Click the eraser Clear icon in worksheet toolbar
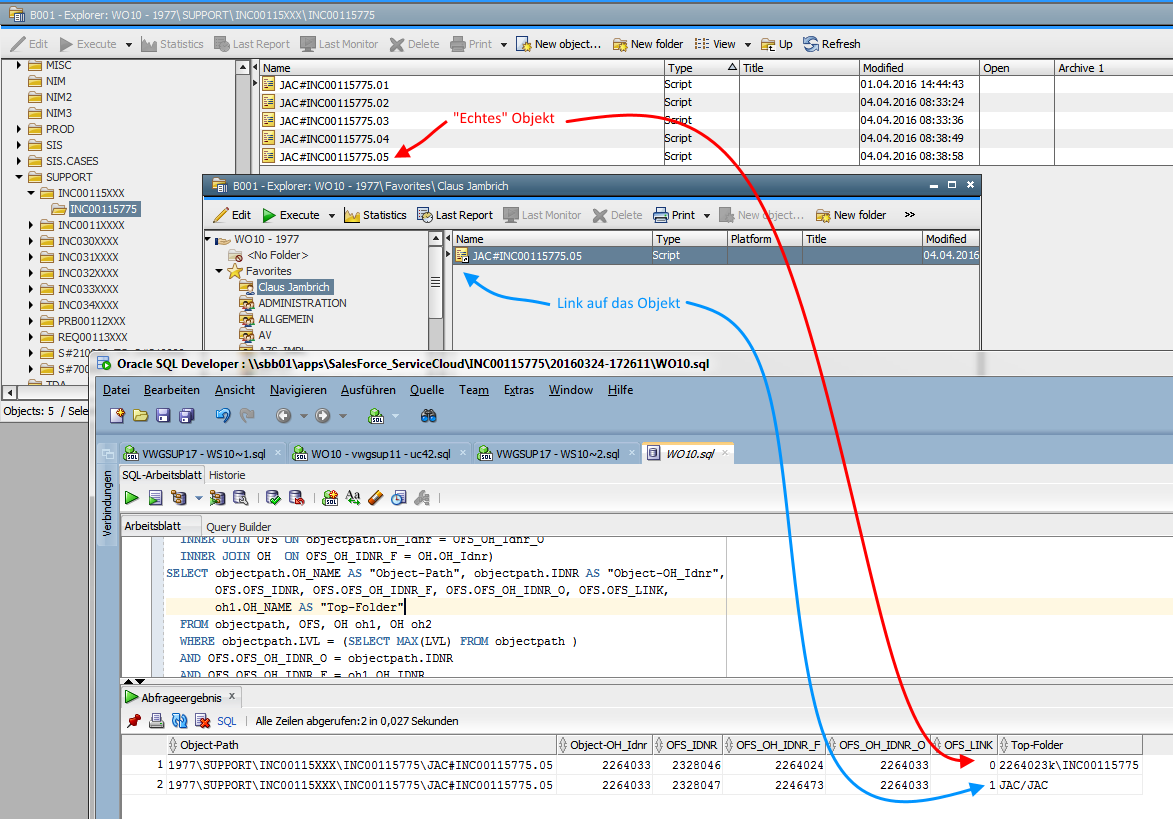This screenshot has width=1173, height=819. tap(376, 498)
